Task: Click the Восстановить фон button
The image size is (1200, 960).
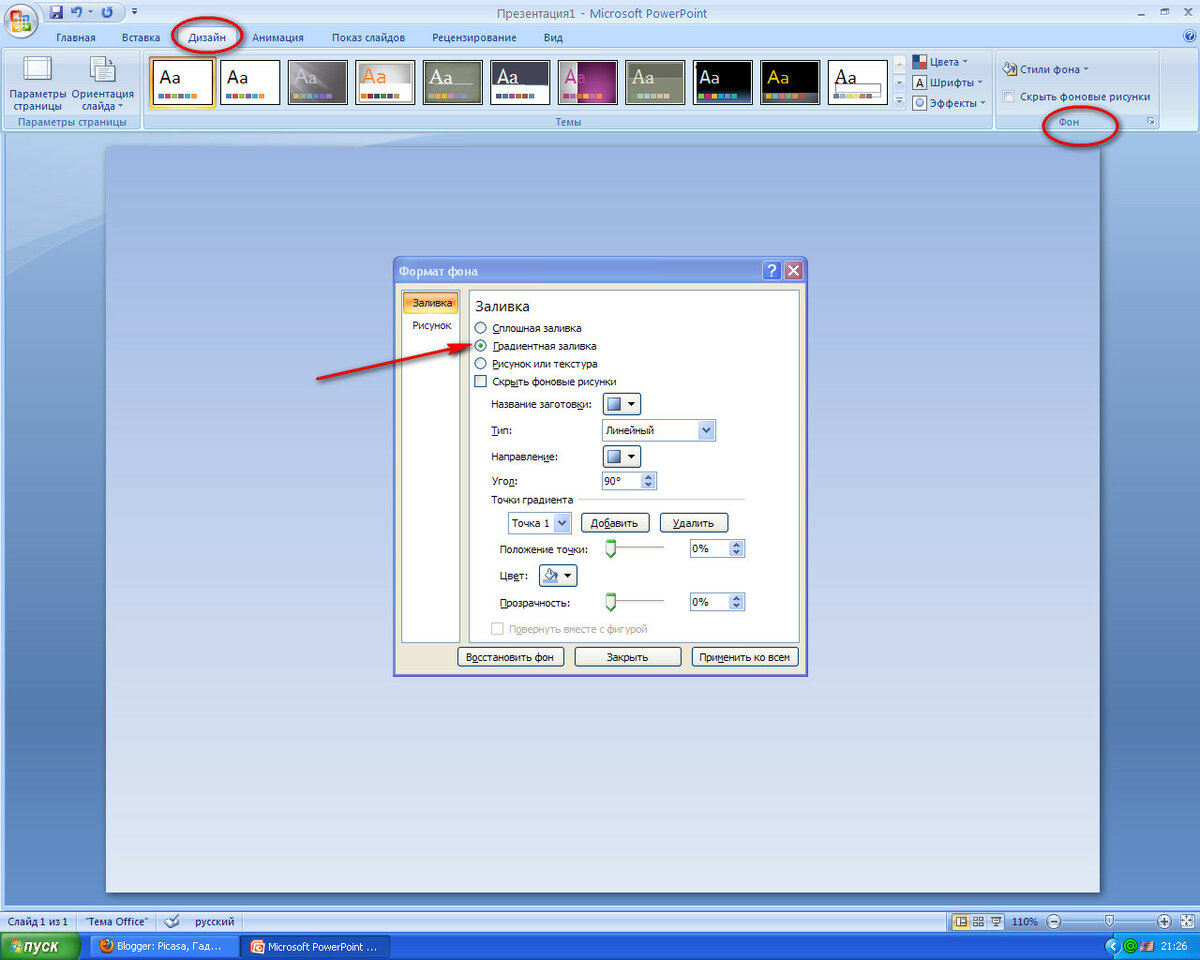Action: pyautogui.click(x=510, y=657)
